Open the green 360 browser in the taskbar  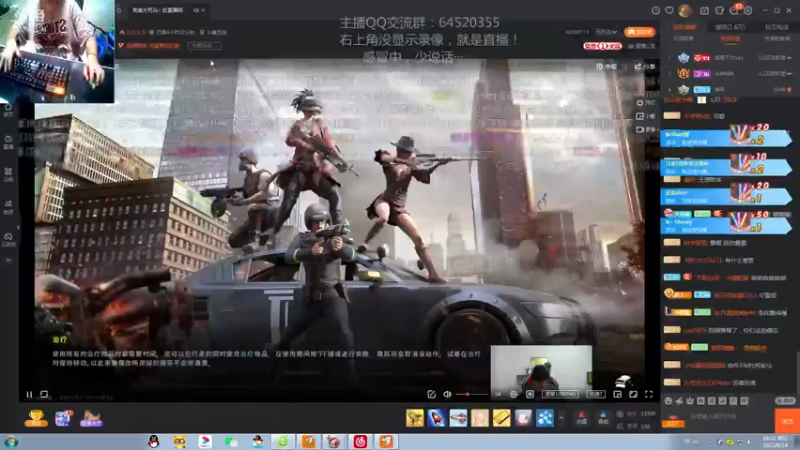283,442
